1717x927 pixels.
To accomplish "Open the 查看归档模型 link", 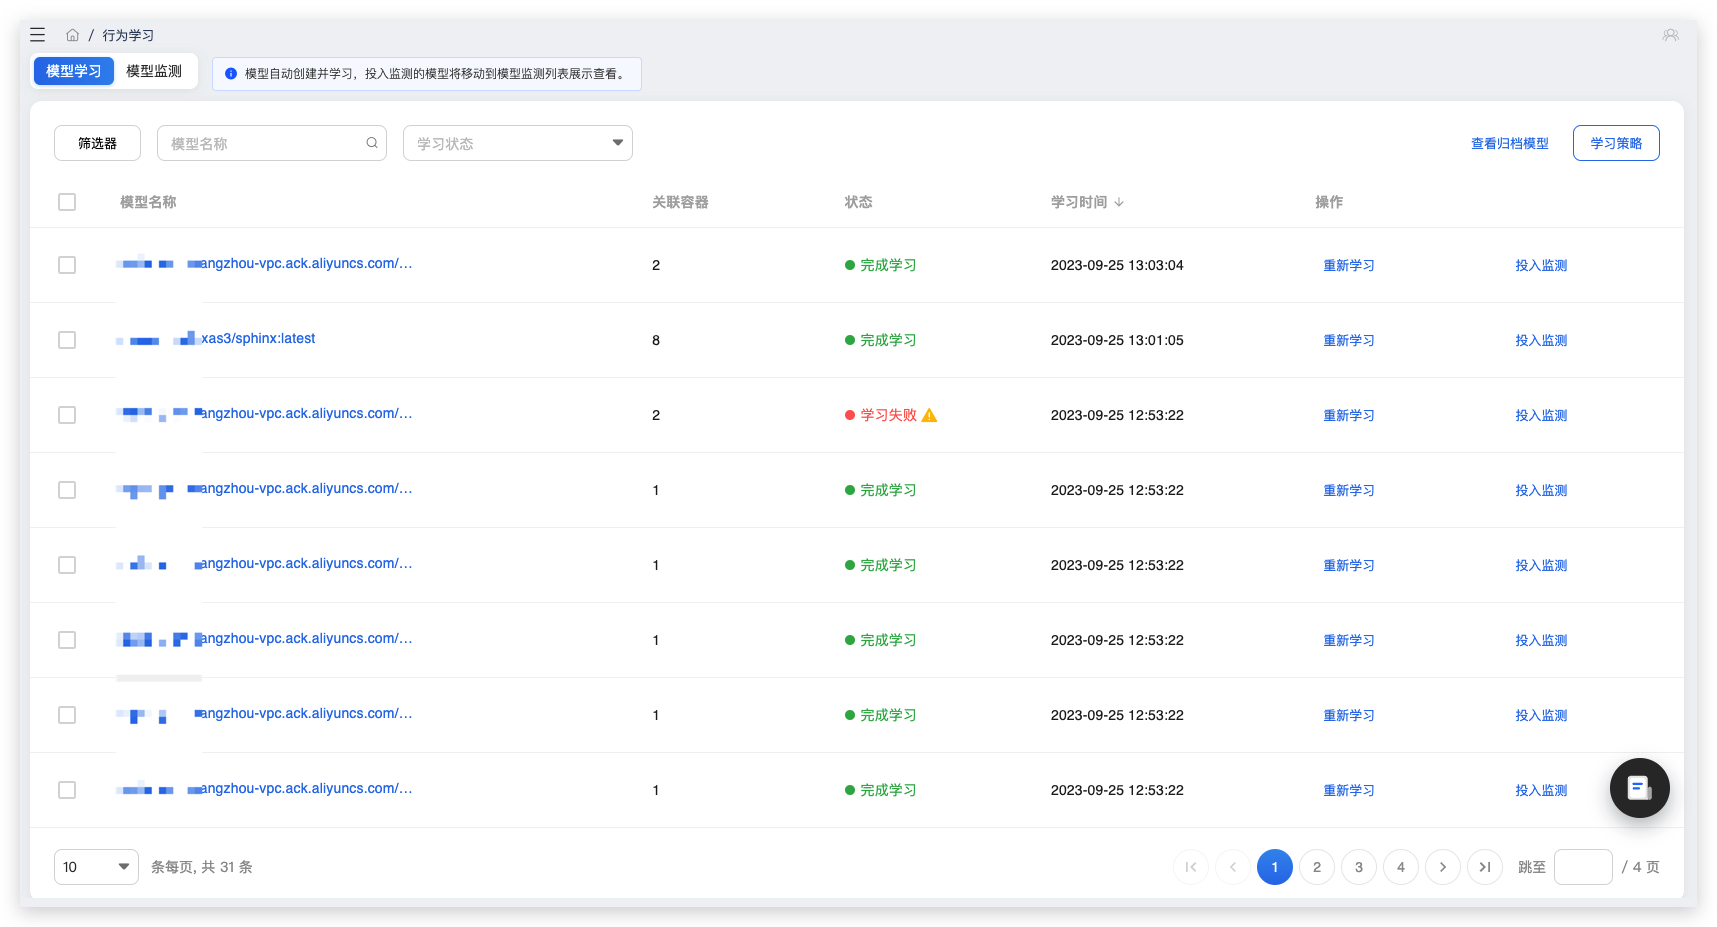I will [x=1509, y=143].
